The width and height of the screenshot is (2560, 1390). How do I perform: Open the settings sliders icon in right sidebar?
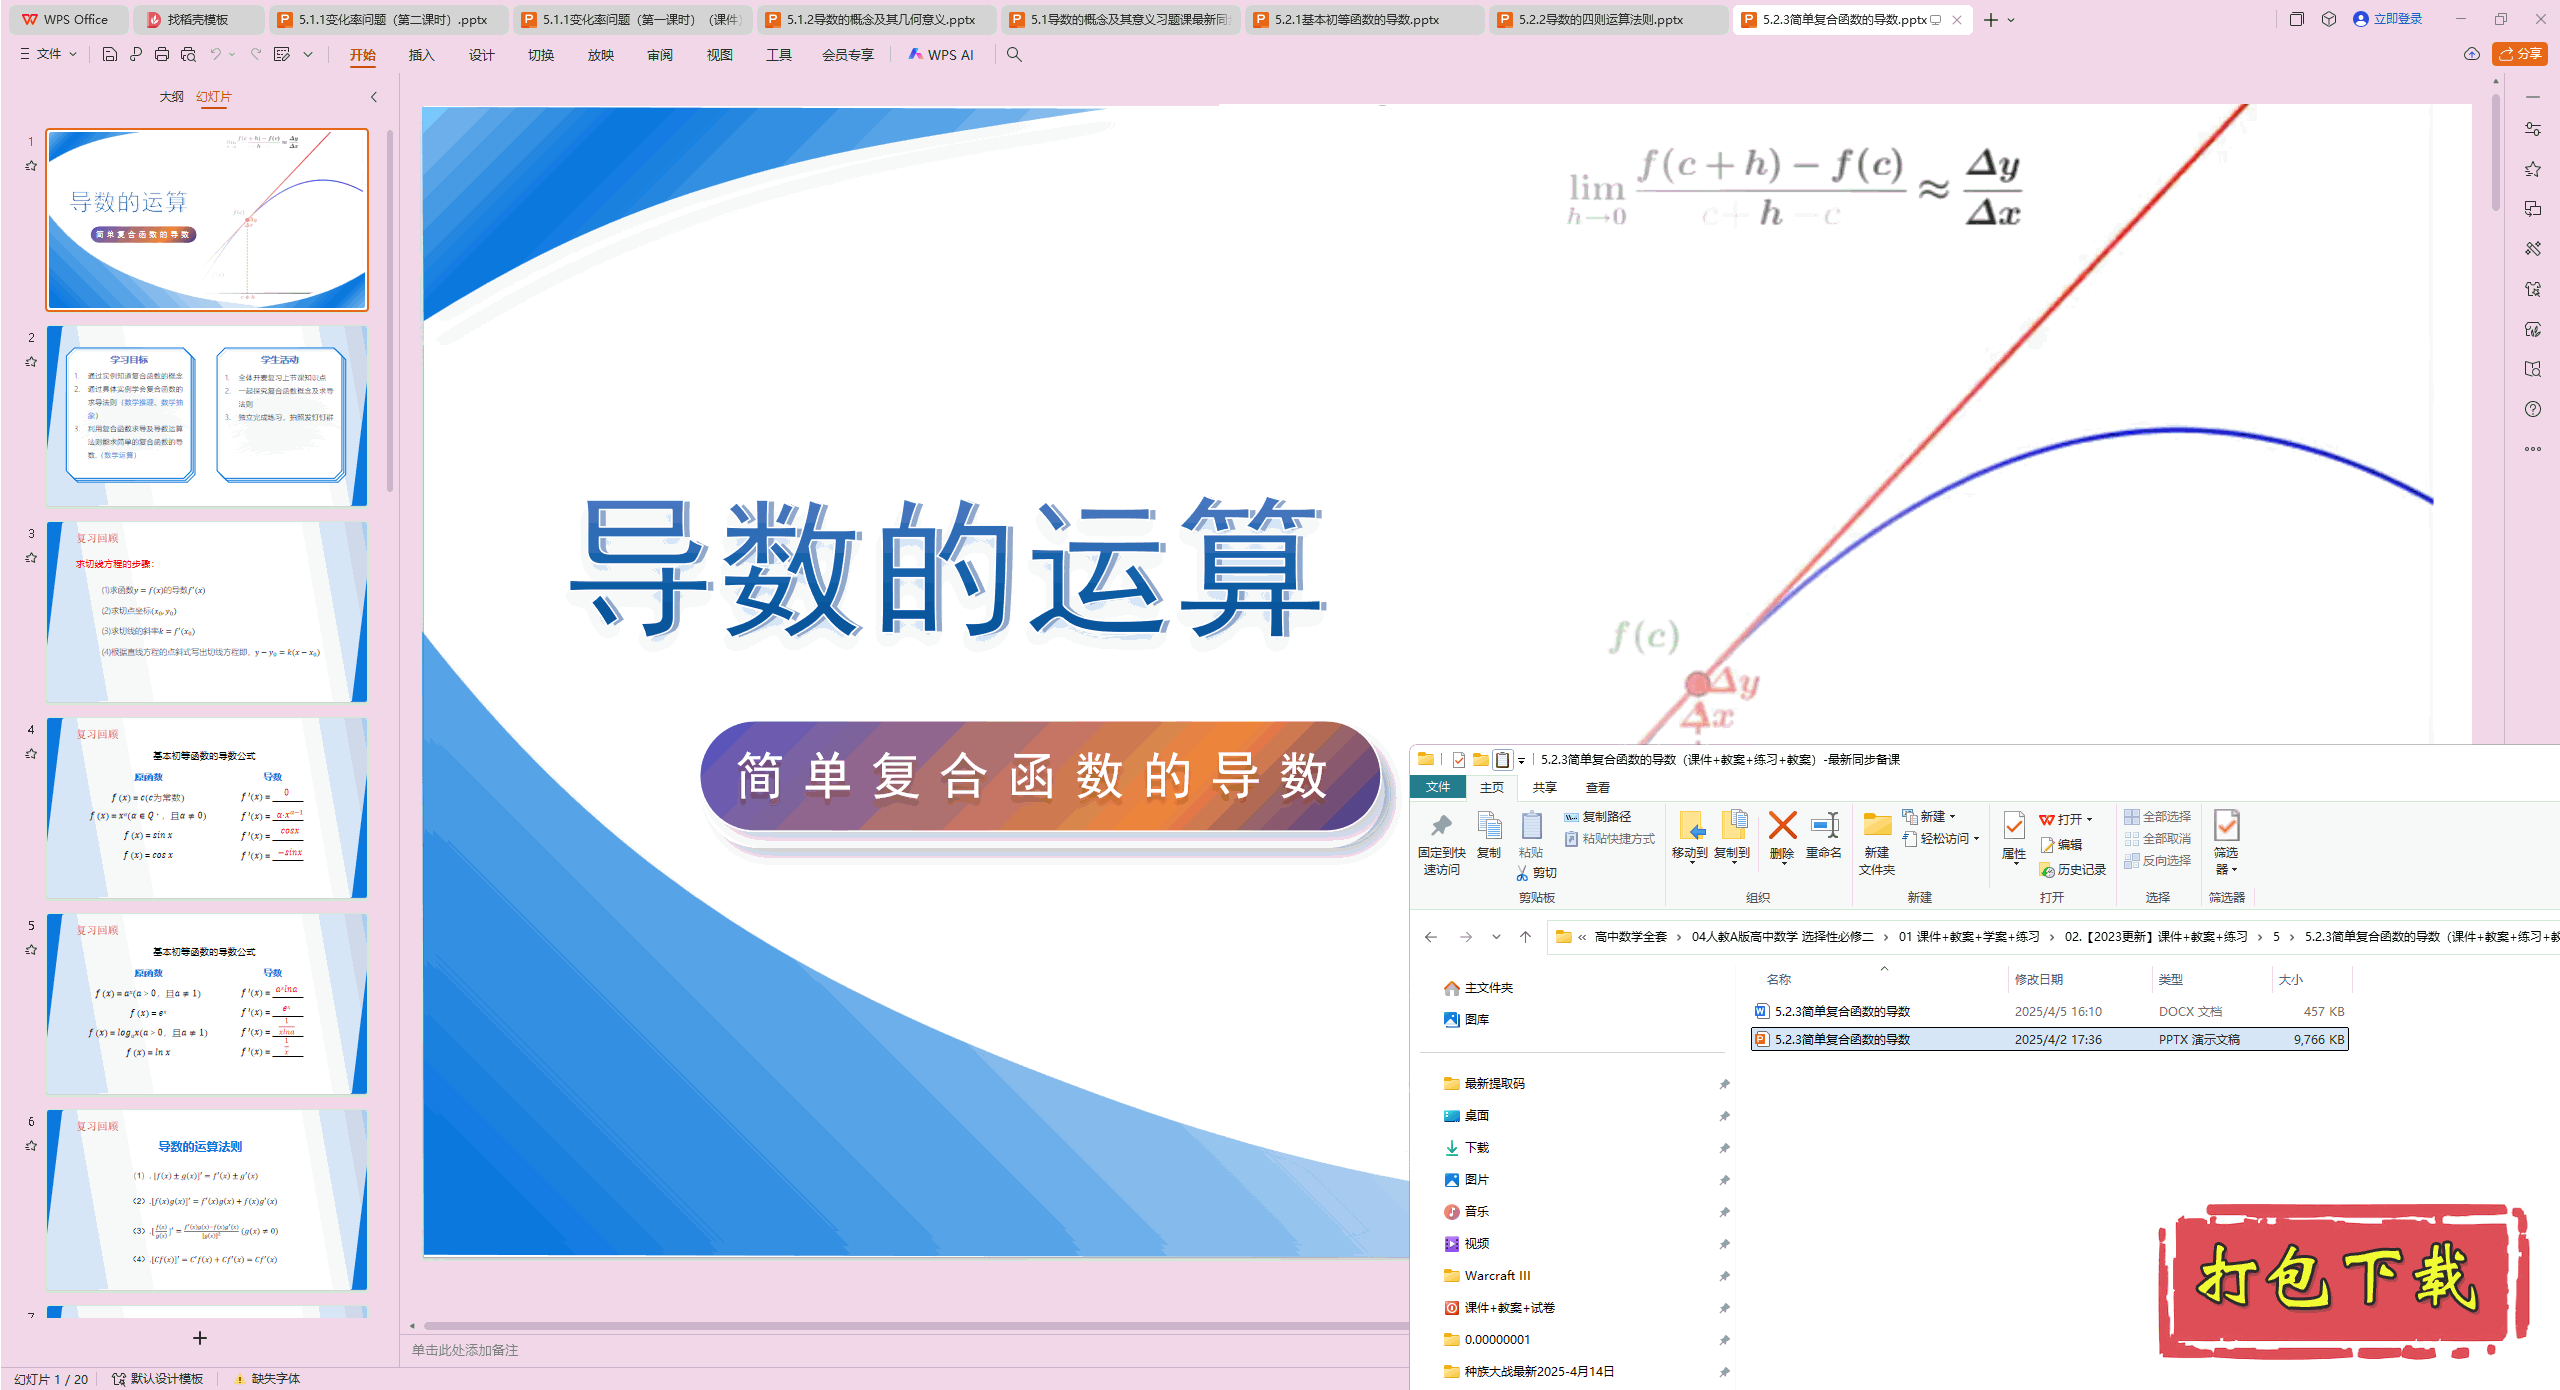[x=2533, y=129]
